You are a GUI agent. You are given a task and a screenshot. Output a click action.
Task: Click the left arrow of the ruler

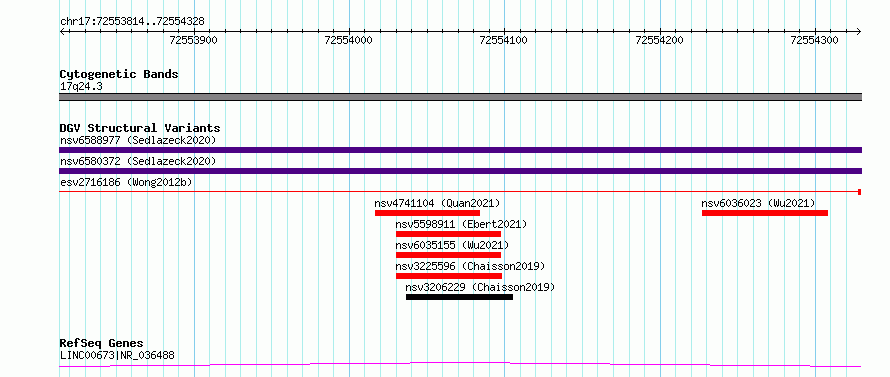point(62,31)
